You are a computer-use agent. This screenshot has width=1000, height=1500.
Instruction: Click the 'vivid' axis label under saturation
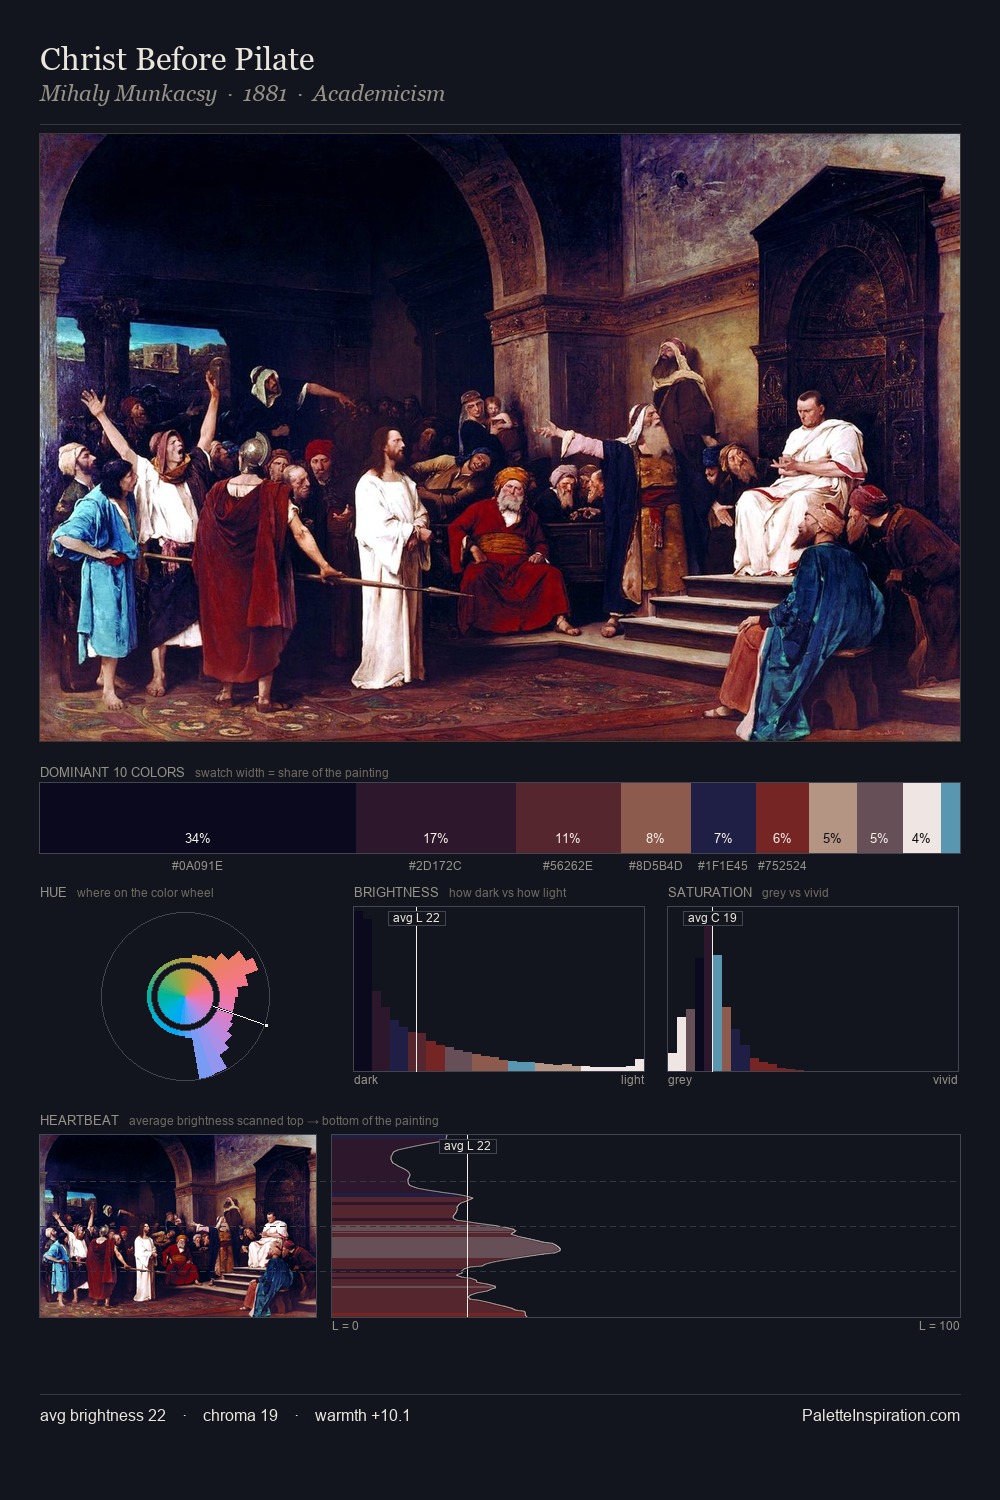945,1080
